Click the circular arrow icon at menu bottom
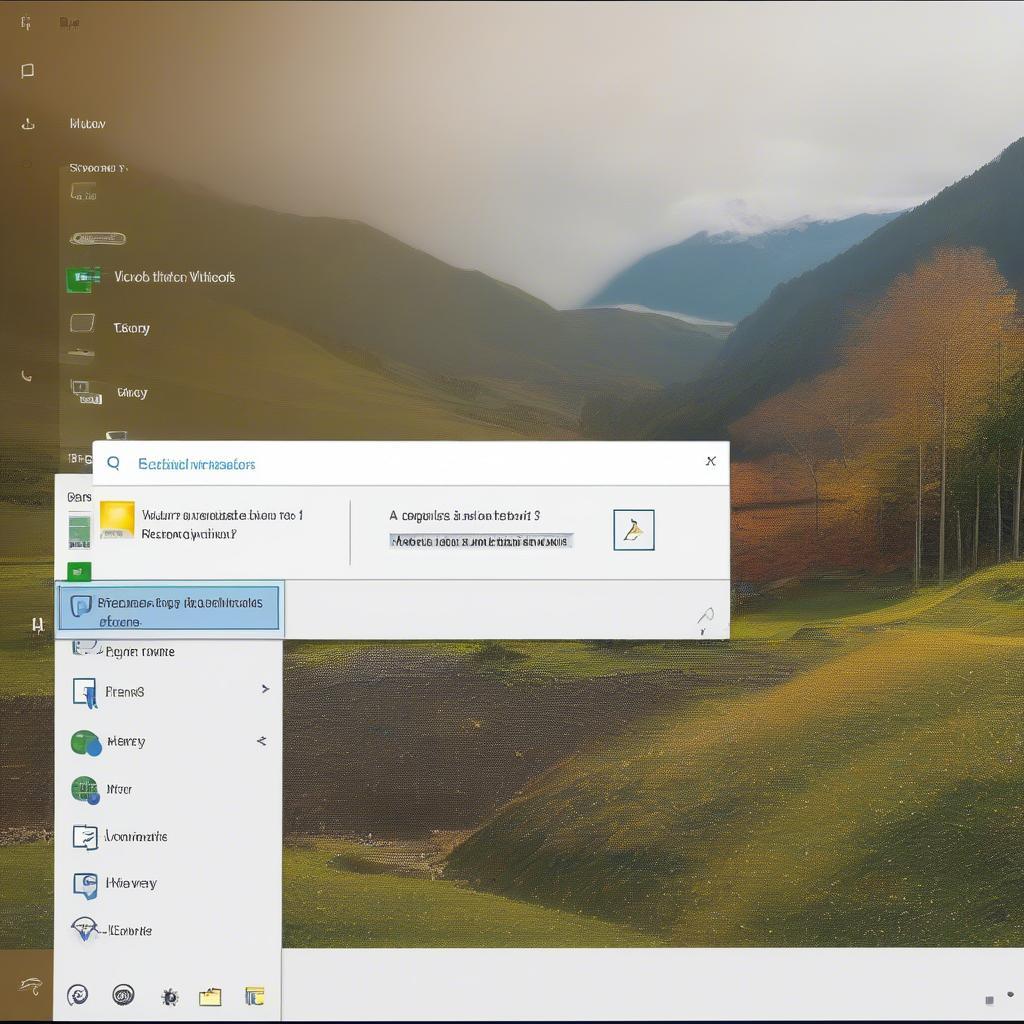The image size is (1024, 1024). click(x=78, y=995)
